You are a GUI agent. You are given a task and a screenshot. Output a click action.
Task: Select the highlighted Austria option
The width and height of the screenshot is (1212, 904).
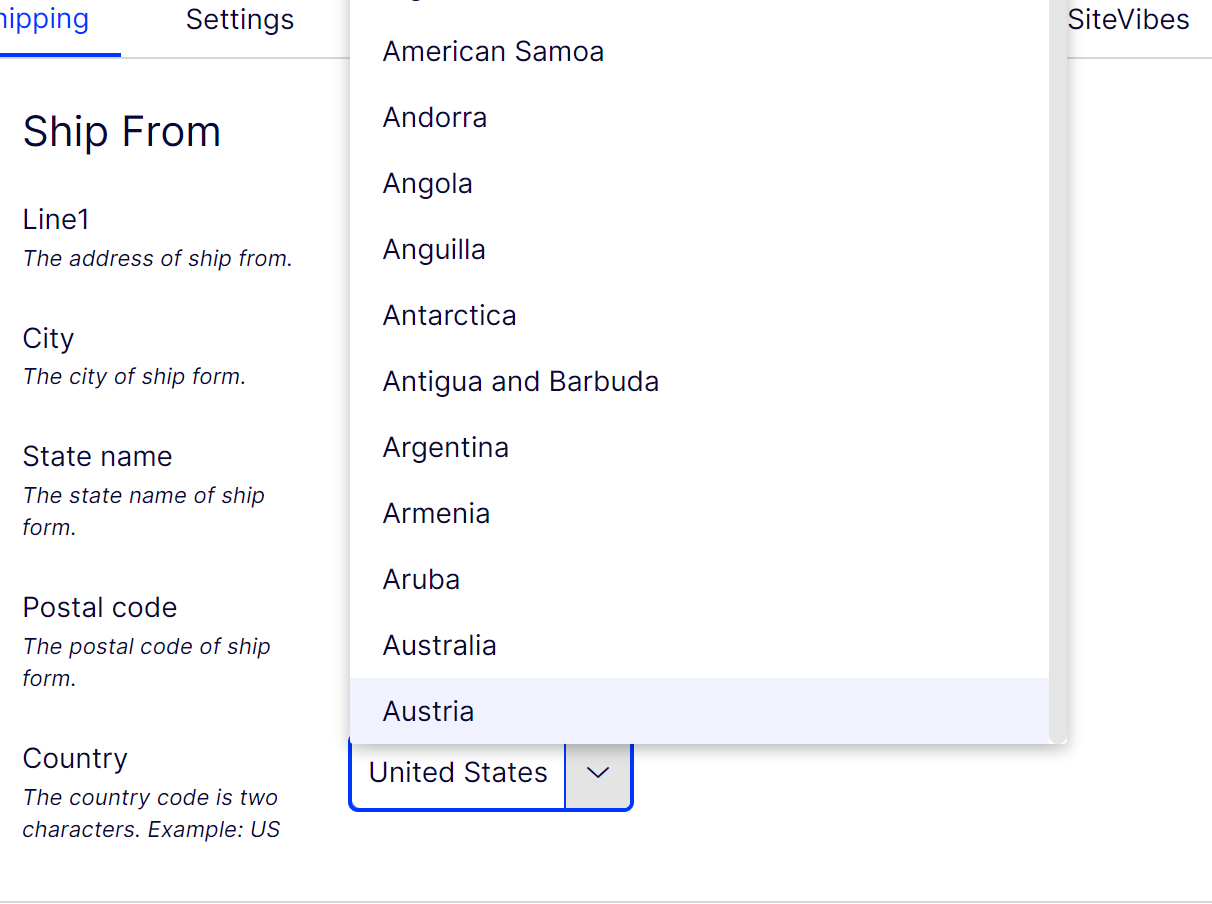click(x=429, y=712)
